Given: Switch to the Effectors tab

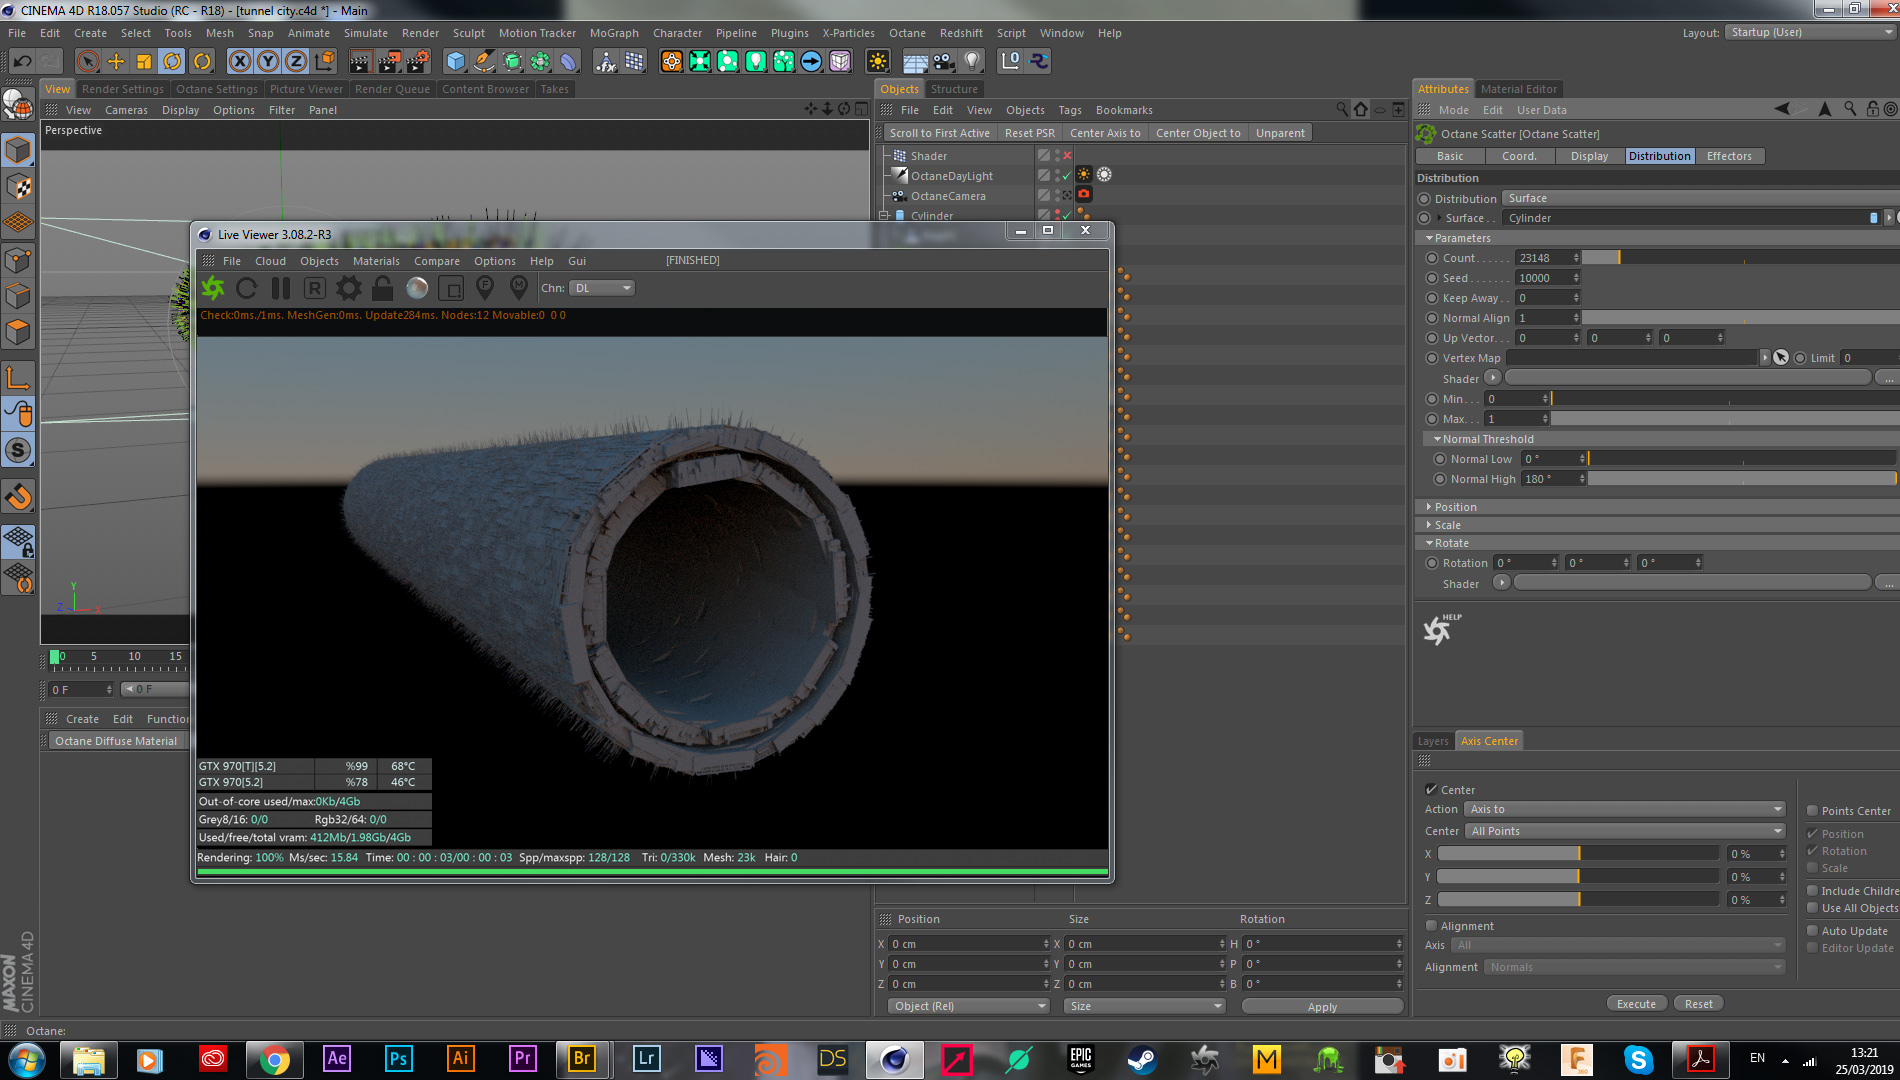Looking at the screenshot, I should tap(1728, 156).
